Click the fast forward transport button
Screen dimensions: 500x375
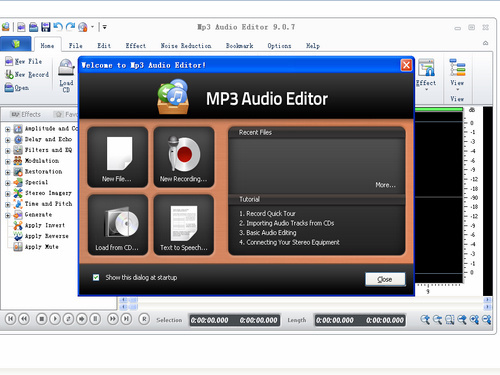point(113,319)
